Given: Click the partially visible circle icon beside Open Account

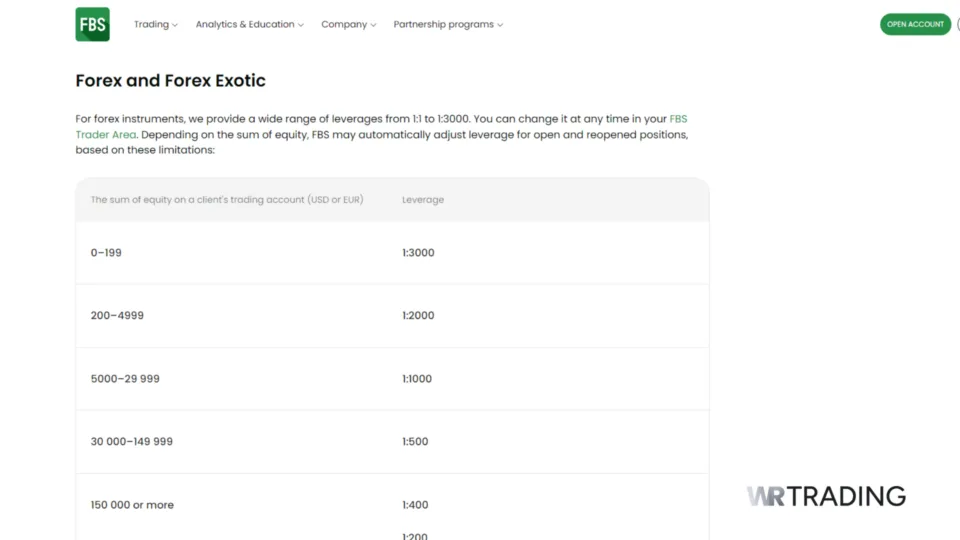Looking at the screenshot, I should click(x=957, y=24).
